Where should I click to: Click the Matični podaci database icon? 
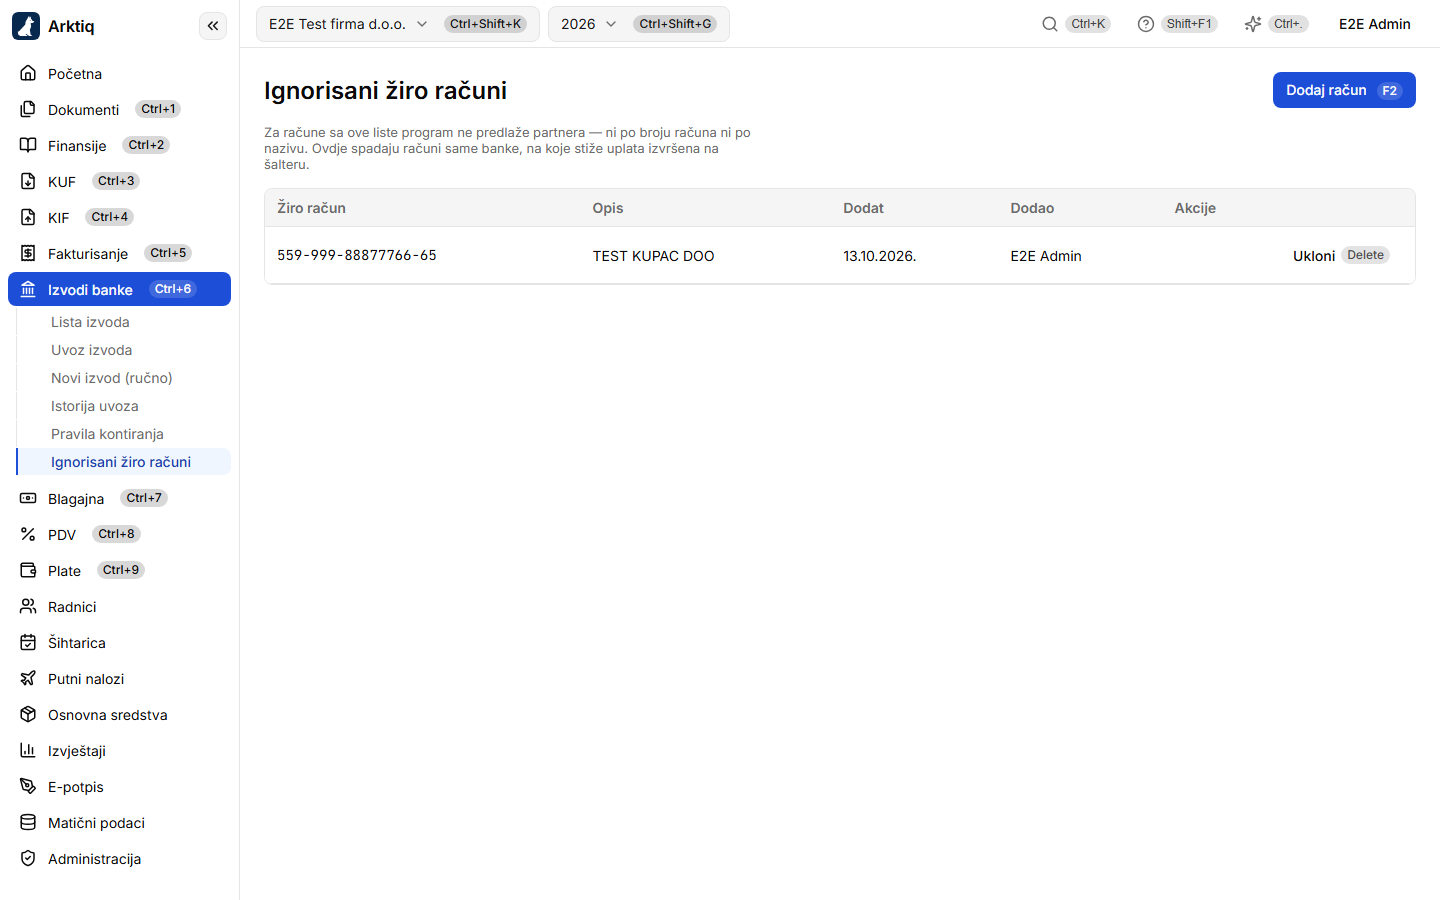click(28, 822)
